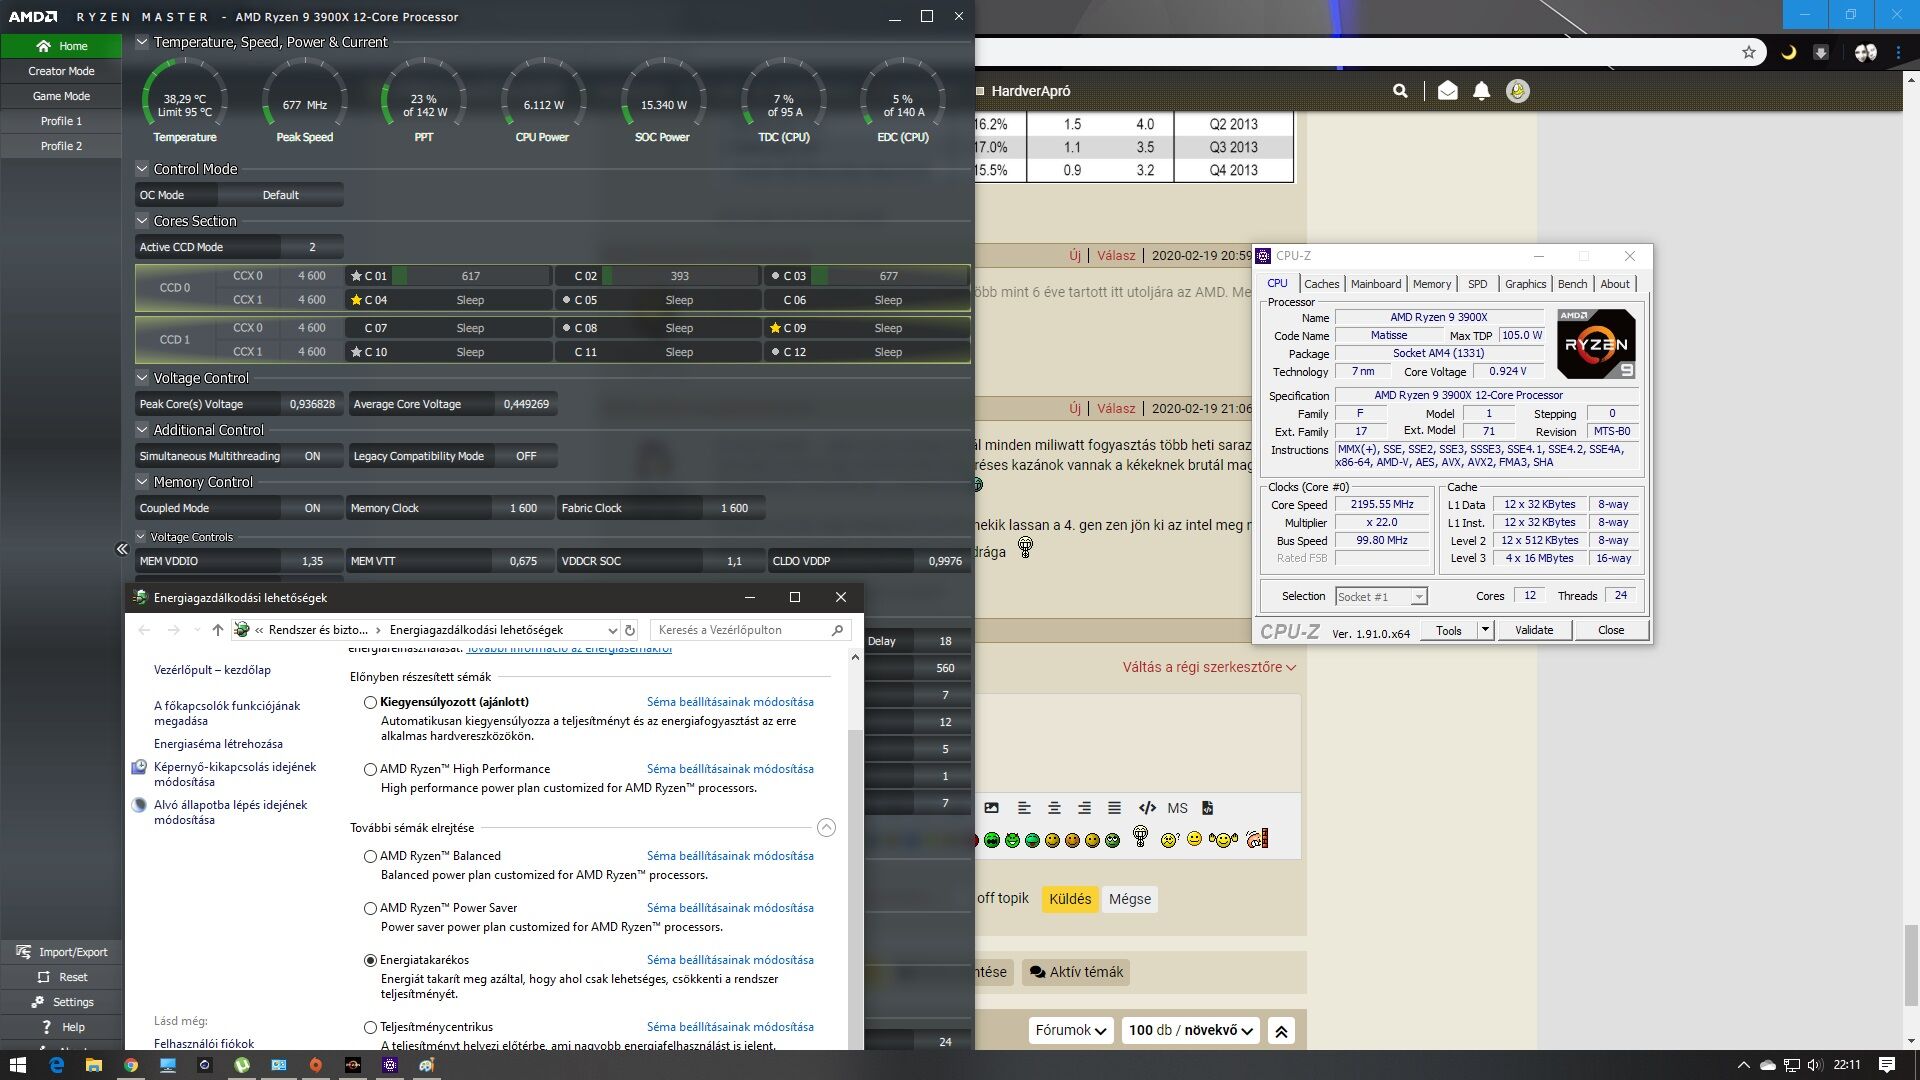Click the Keresés a Vezérlőpulton search field
This screenshot has width=1920, height=1080.
pos(750,630)
